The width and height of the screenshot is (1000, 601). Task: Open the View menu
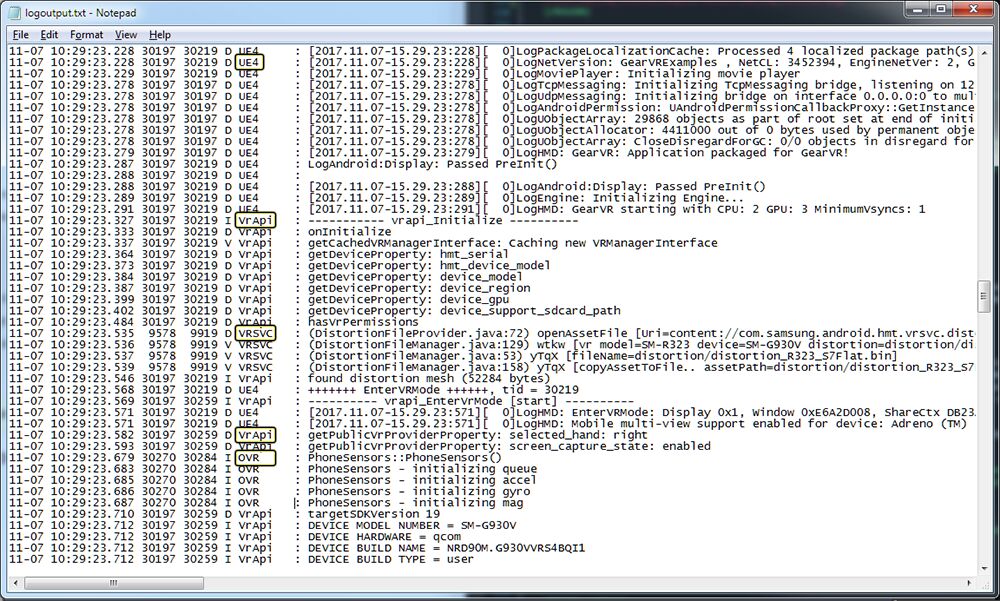click(126, 33)
